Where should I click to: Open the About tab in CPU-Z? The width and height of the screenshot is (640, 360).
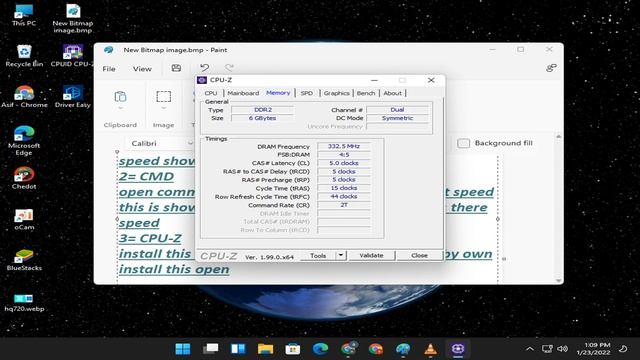393,93
